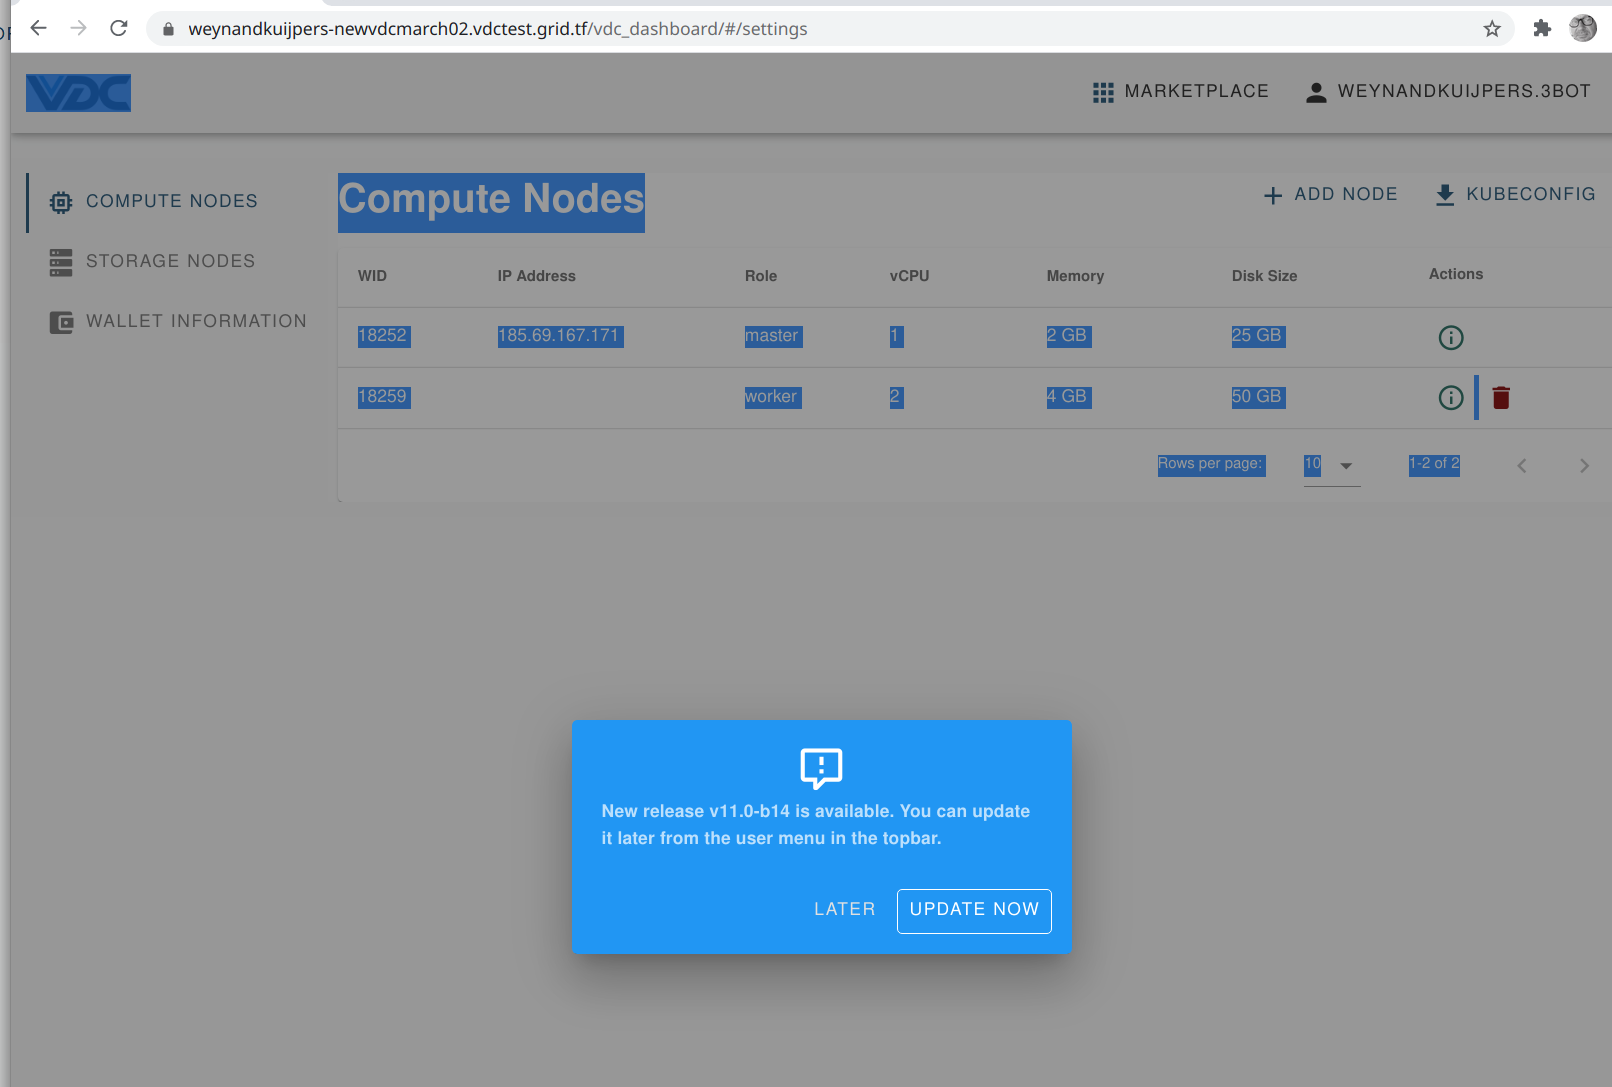The width and height of the screenshot is (1612, 1087).
Task: Click ADD NODE to create a node
Action: [x=1330, y=194]
